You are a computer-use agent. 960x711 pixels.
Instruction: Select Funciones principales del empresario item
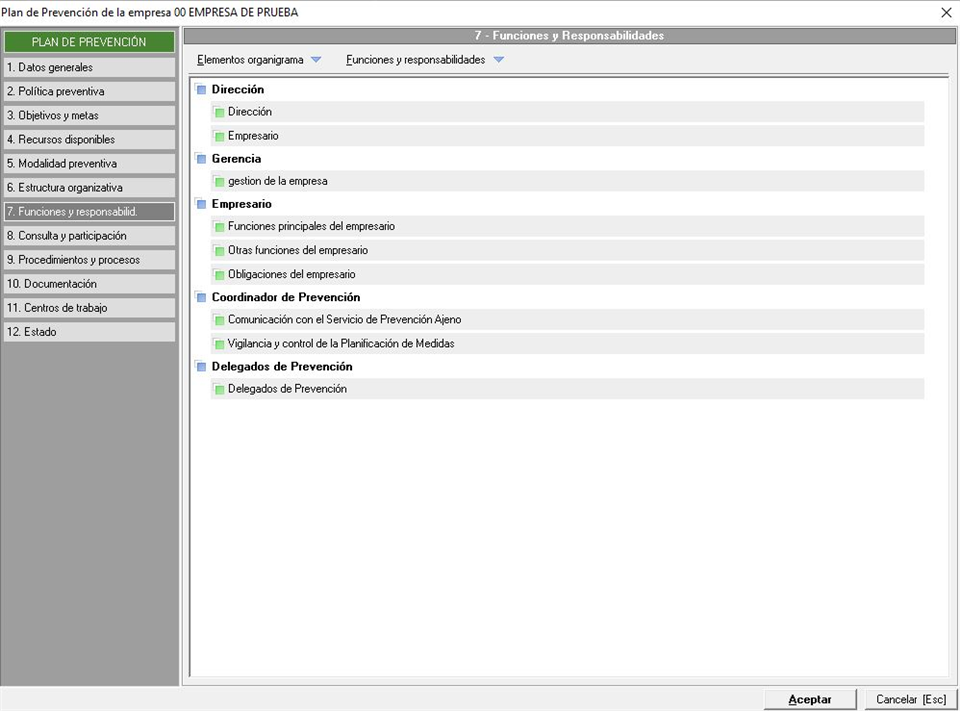[311, 227]
